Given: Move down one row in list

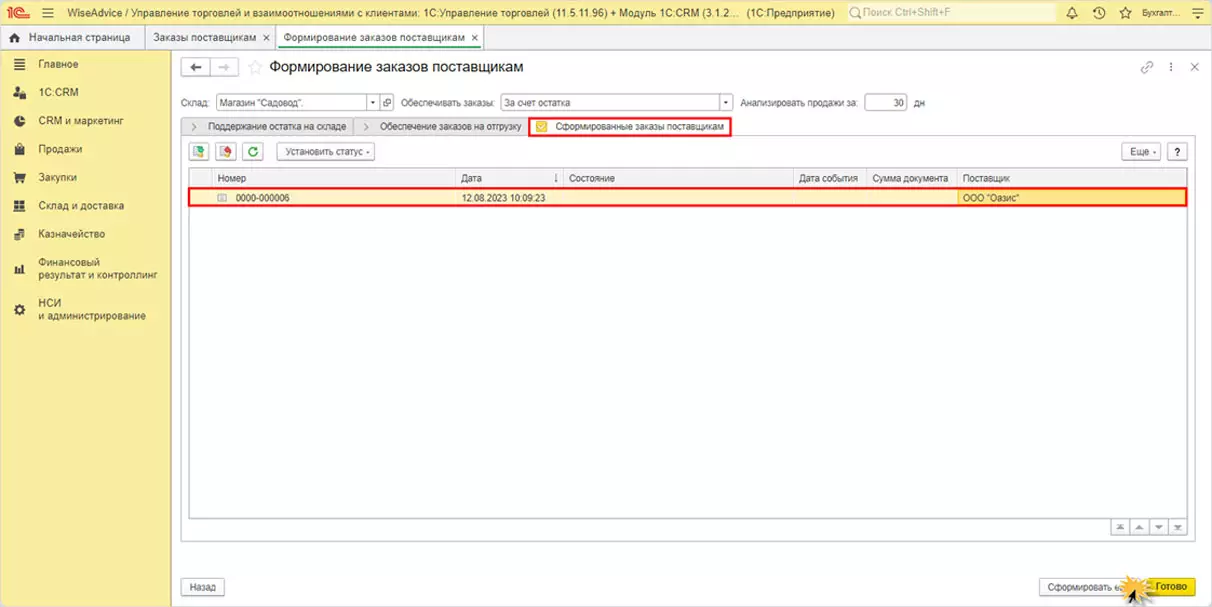Looking at the screenshot, I should [1158, 527].
